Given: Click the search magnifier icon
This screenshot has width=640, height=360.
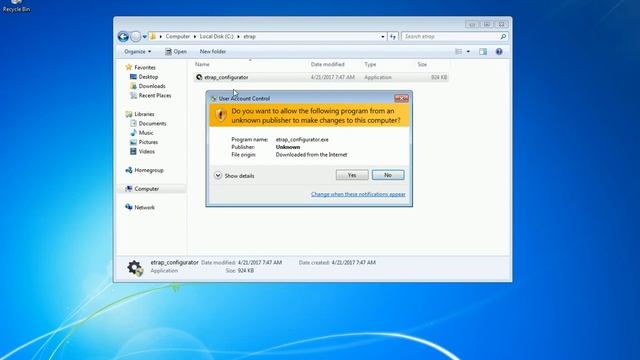Looking at the screenshot, I should click(x=503, y=37).
